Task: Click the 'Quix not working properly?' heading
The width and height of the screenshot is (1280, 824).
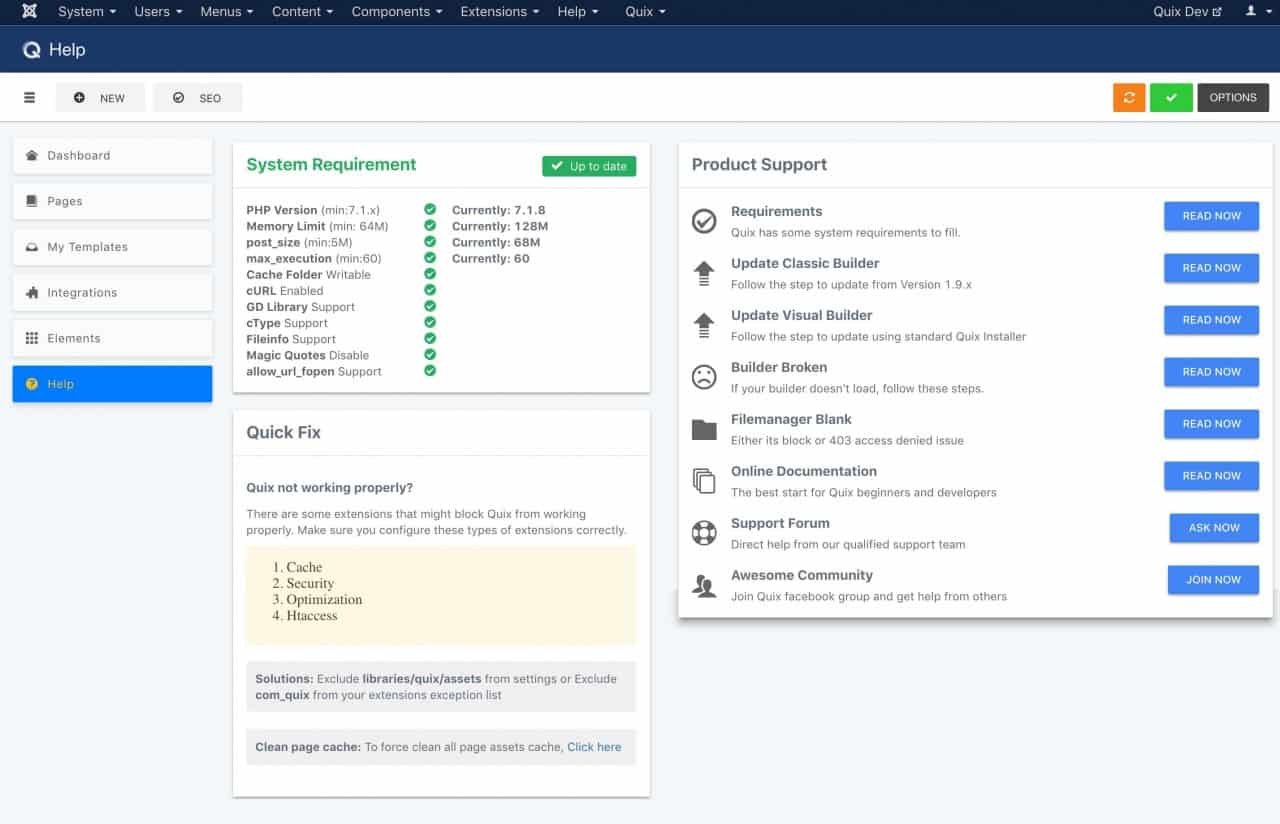Action: click(330, 488)
